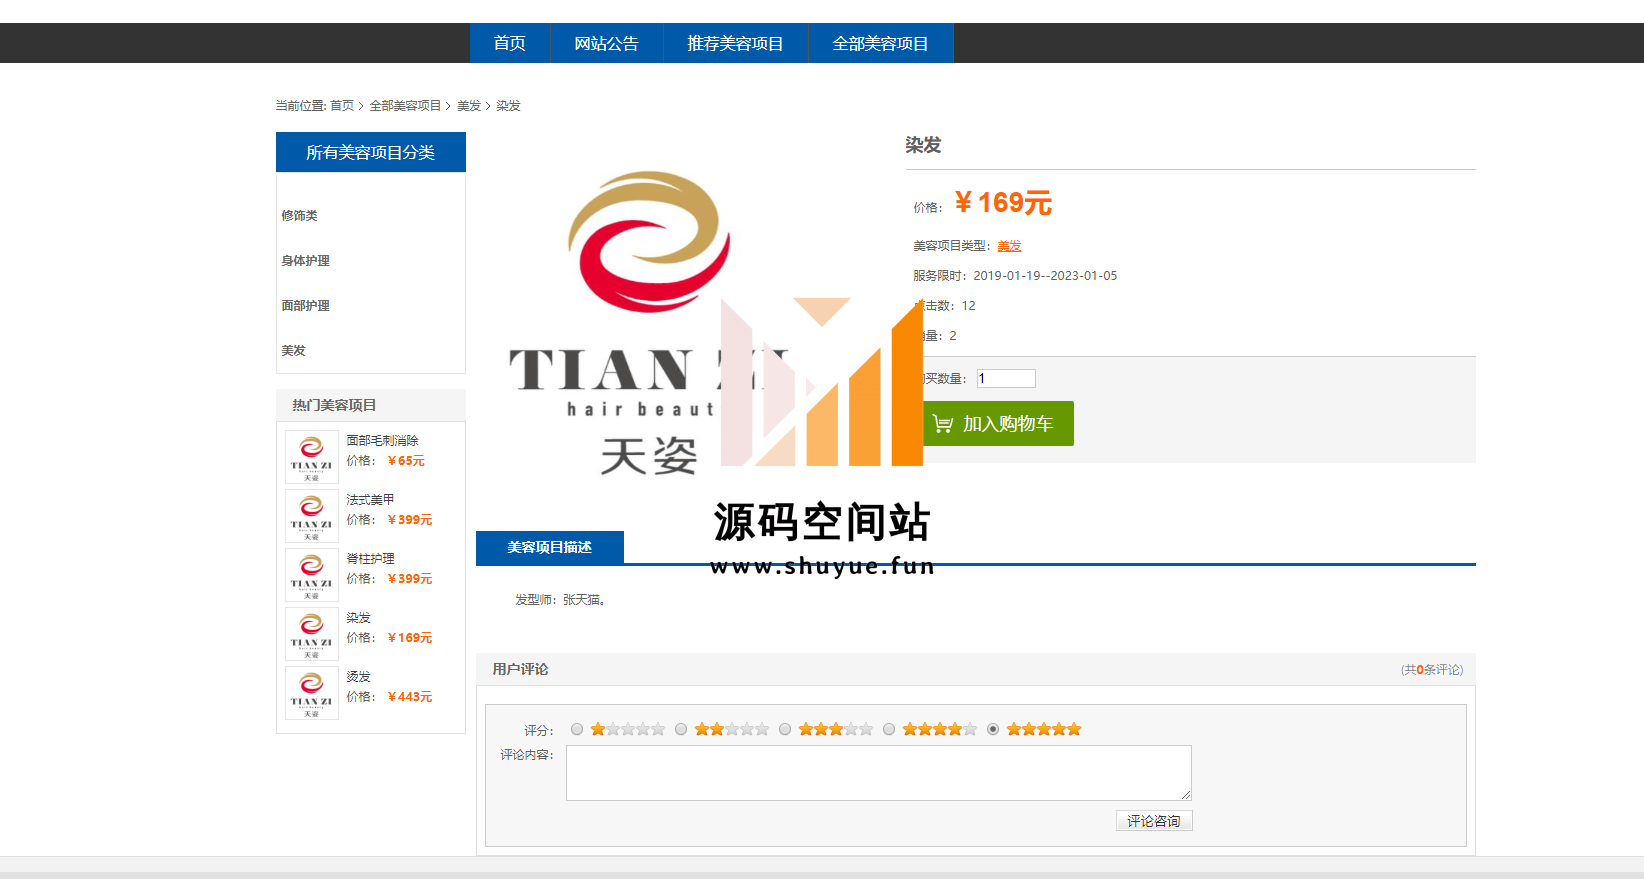Screen dimensions: 1644x879
Task: Select the three-star rating radio button
Action: 785,729
